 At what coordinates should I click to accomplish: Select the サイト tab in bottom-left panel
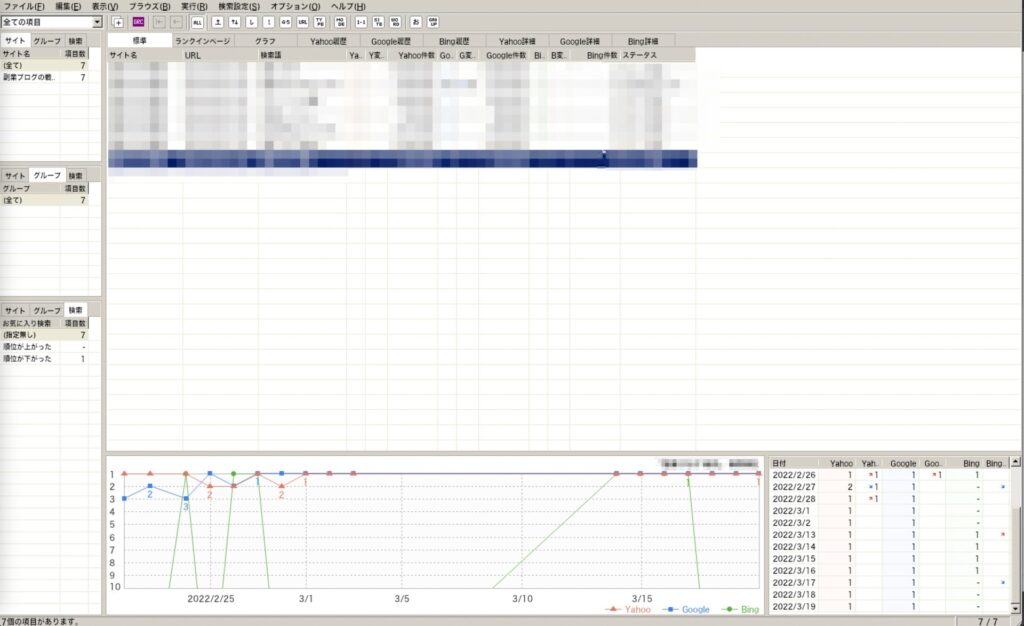click(x=15, y=311)
